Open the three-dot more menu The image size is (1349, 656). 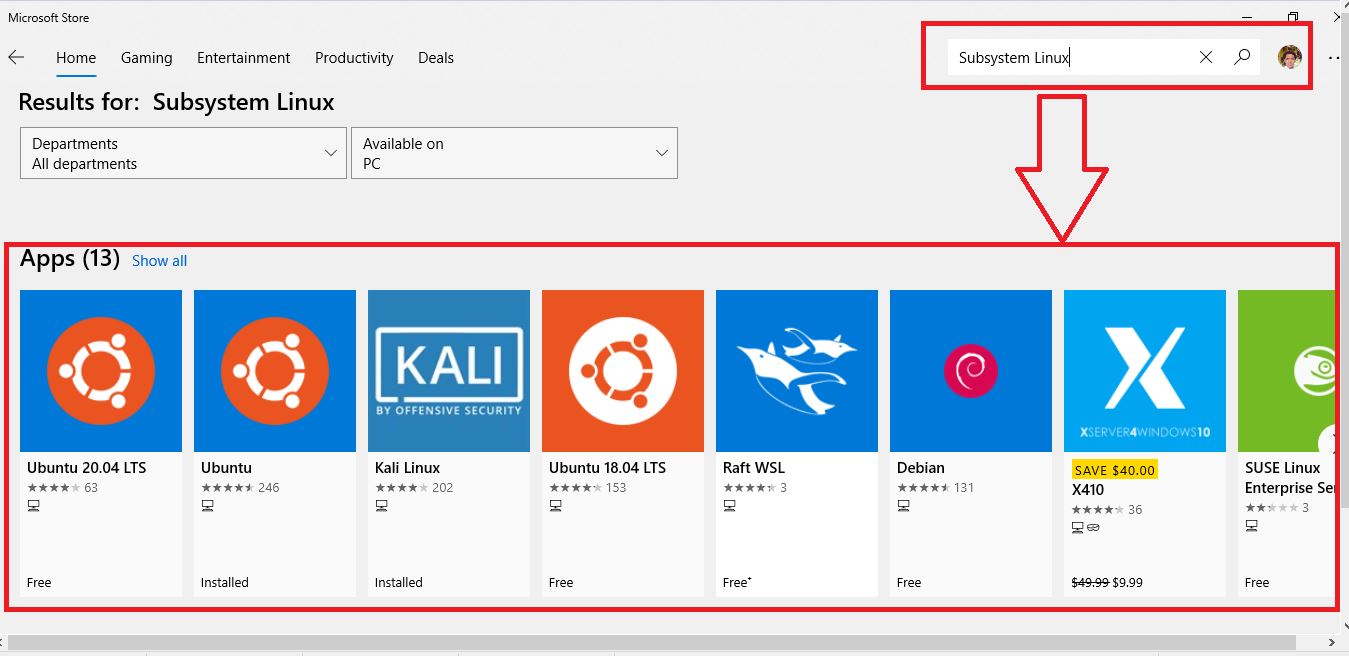click(1334, 58)
